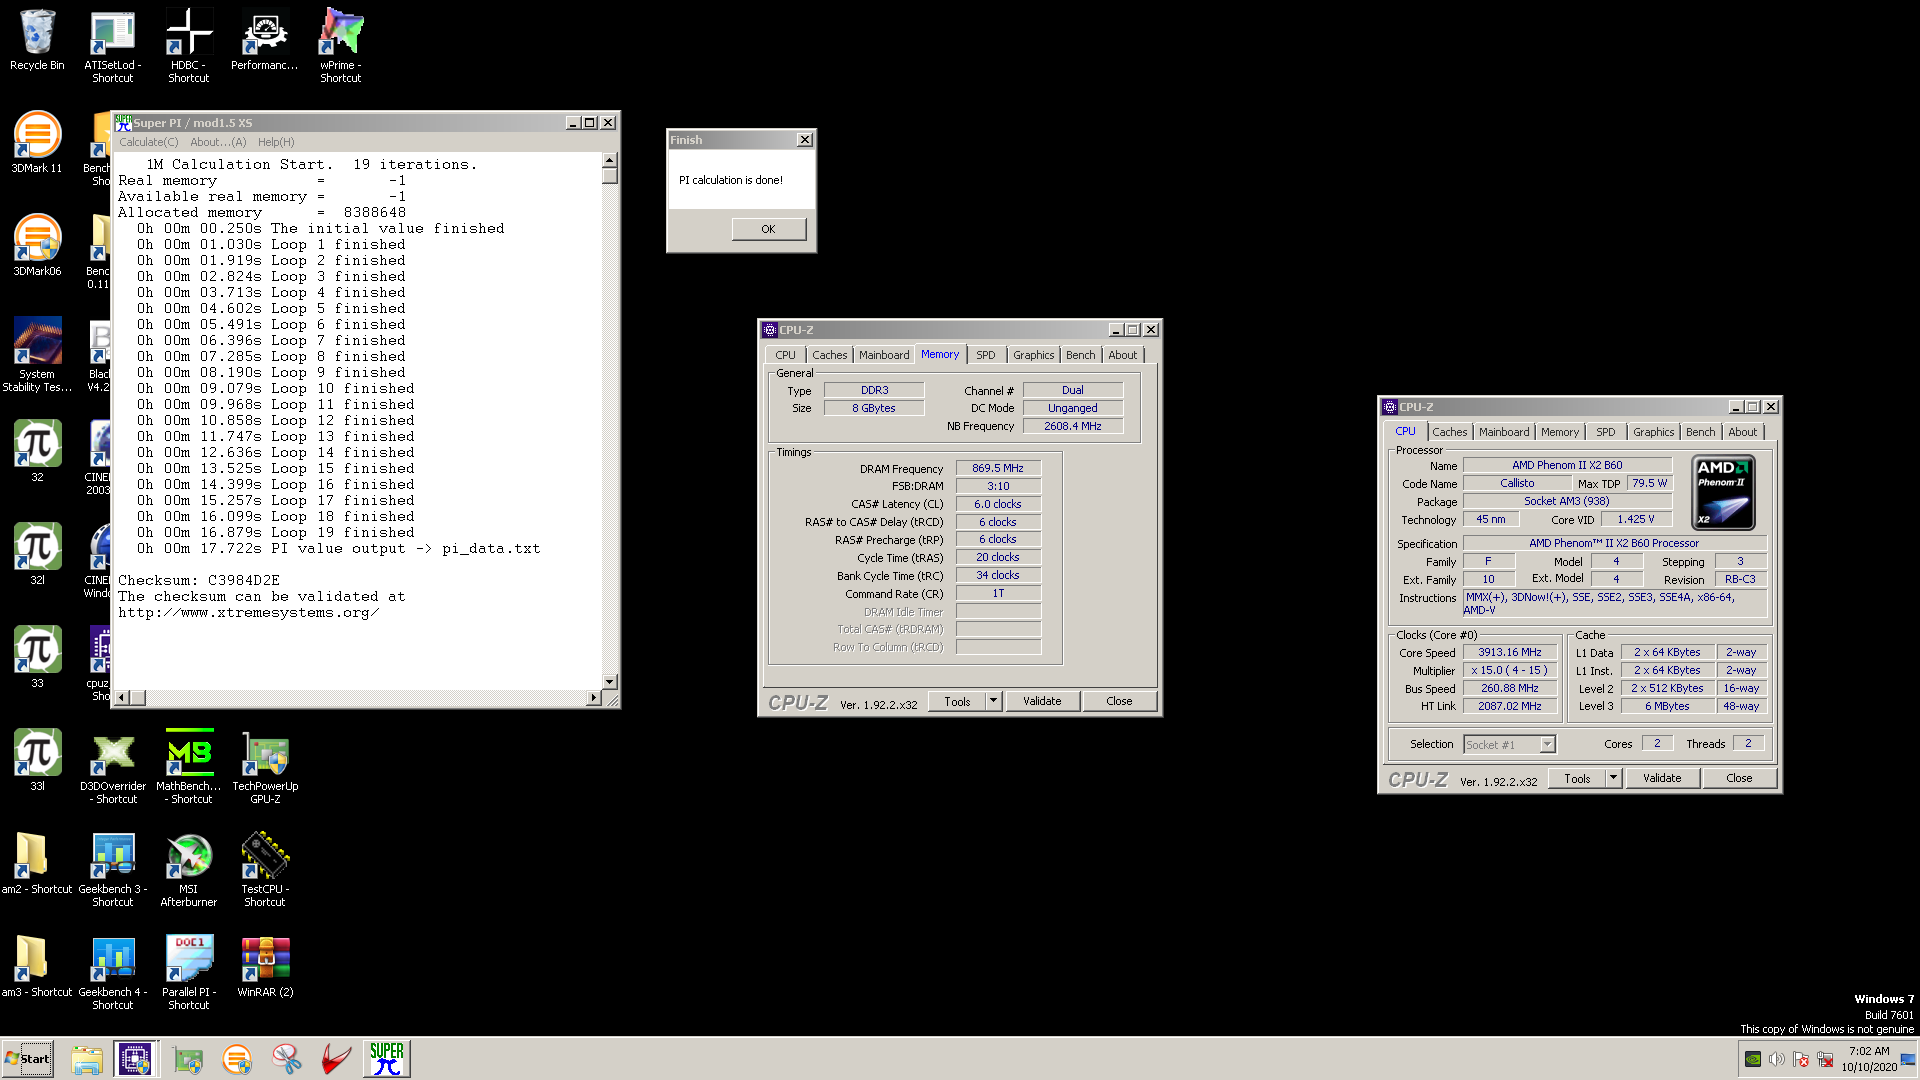Viewport: 1920px width, 1080px height.
Task: Switch to Graphics tab in Memory CPU-Z window
Action: pos(1033,355)
